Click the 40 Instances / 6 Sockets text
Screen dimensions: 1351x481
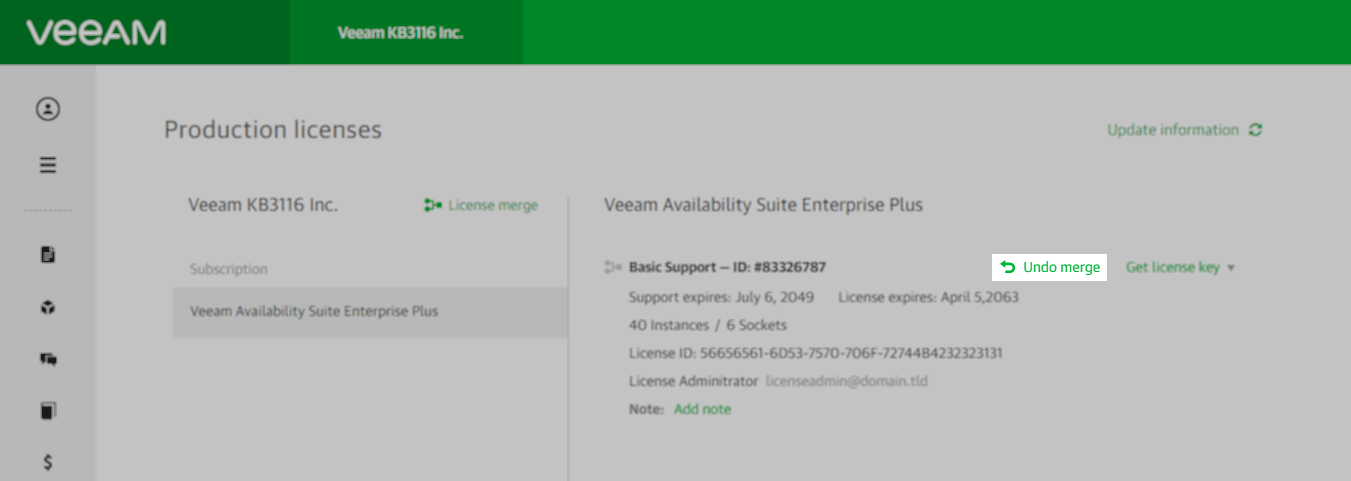tap(708, 325)
